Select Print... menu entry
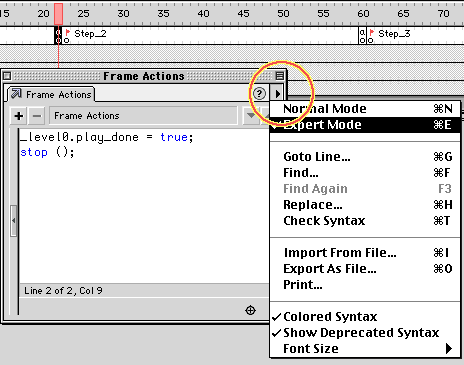 point(365,285)
